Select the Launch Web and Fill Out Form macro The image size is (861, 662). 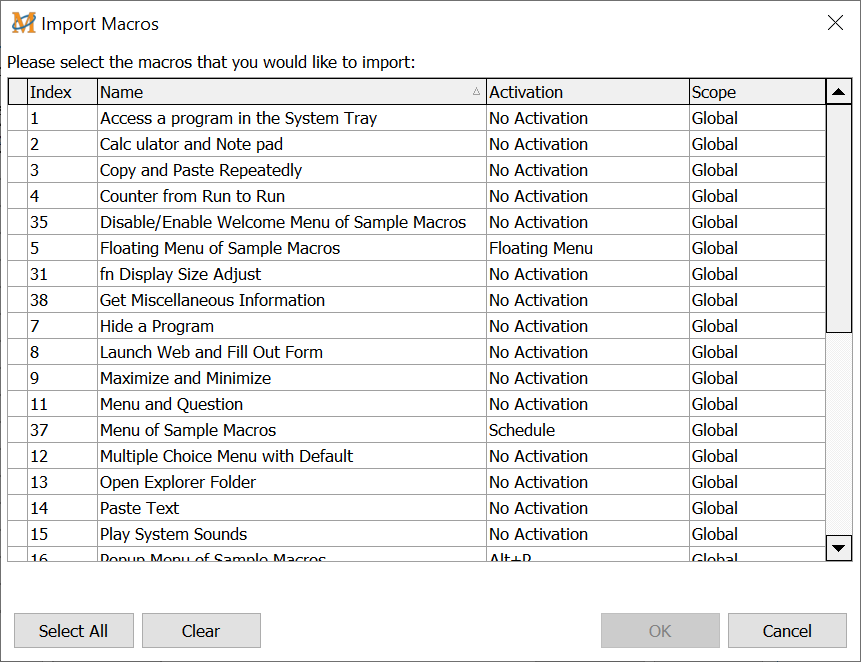[x=211, y=352]
